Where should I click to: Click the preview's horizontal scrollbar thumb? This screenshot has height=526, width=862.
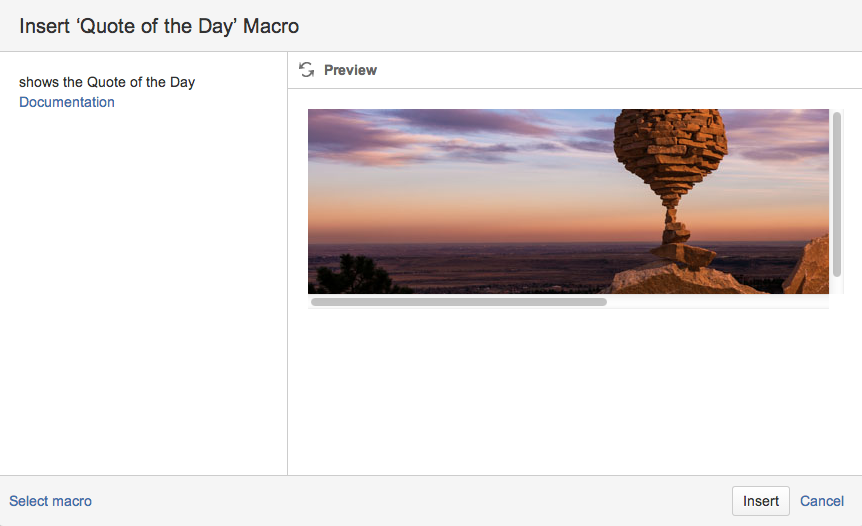458,301
